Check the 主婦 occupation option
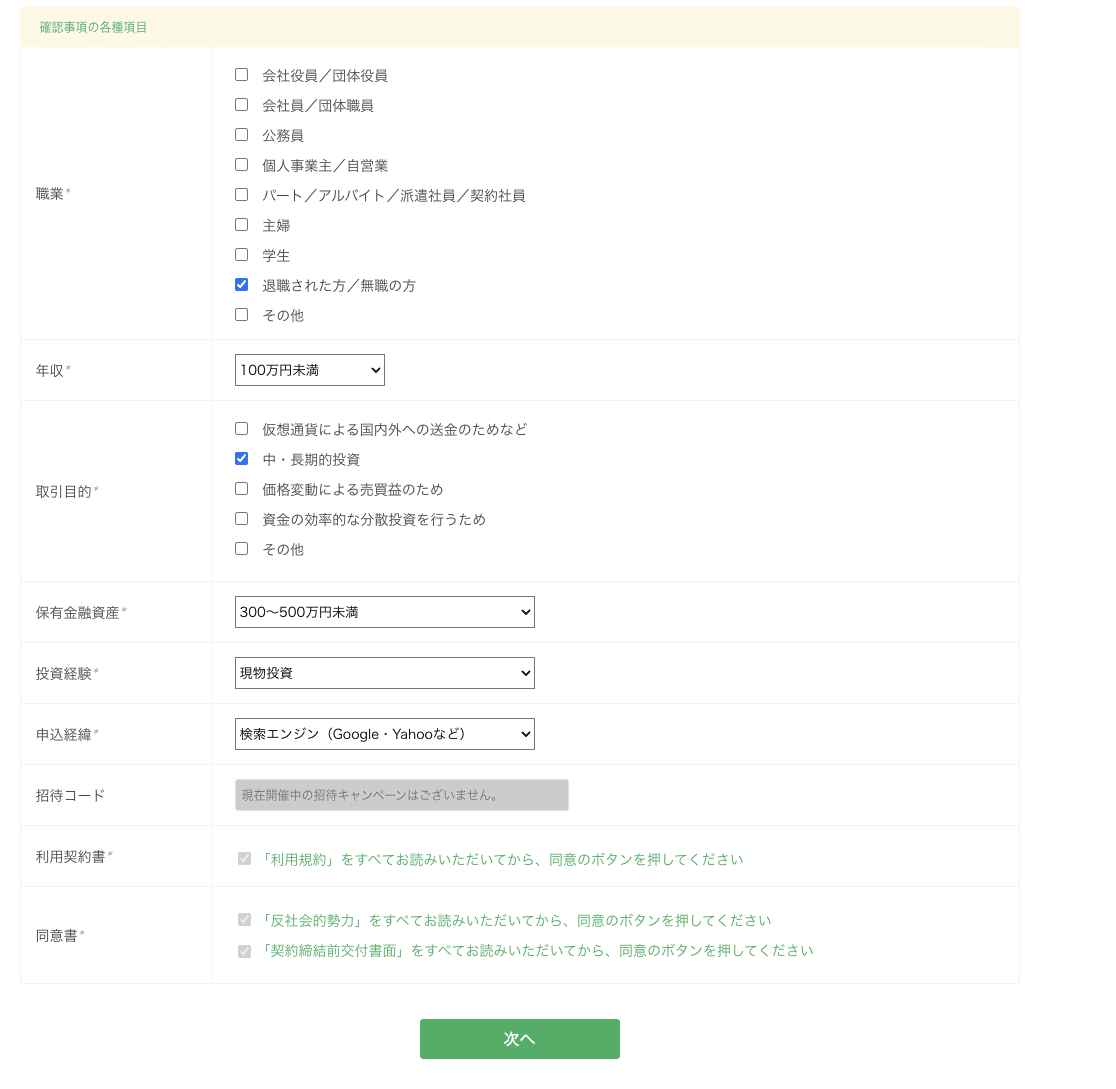The image size is (1116, 1089). (241, 224)
